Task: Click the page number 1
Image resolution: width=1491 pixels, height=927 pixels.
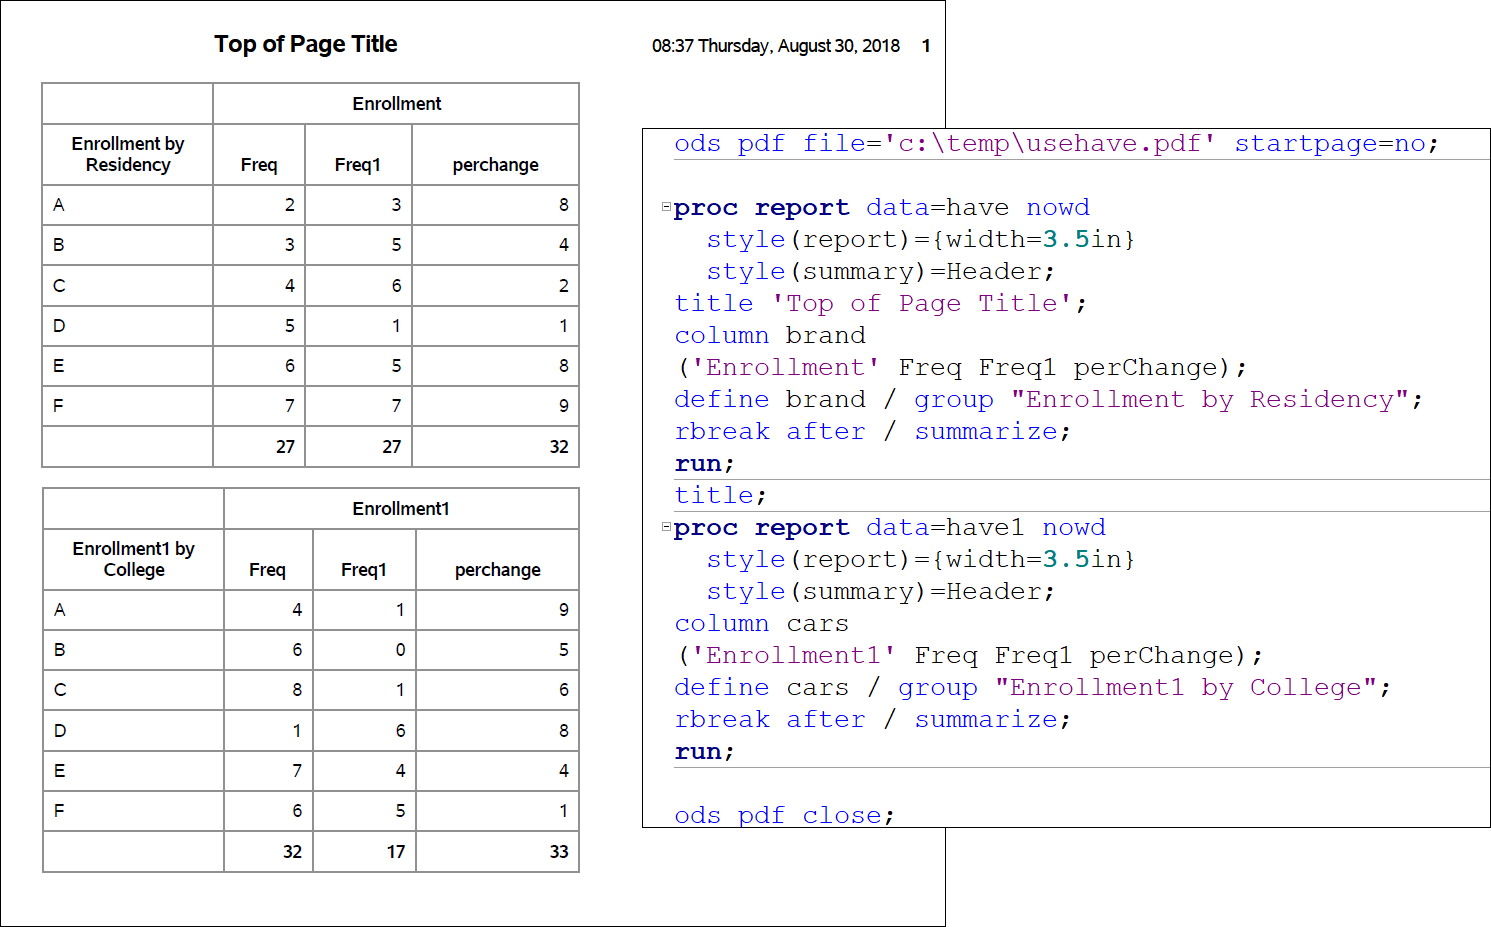Action: coord(925,45)
